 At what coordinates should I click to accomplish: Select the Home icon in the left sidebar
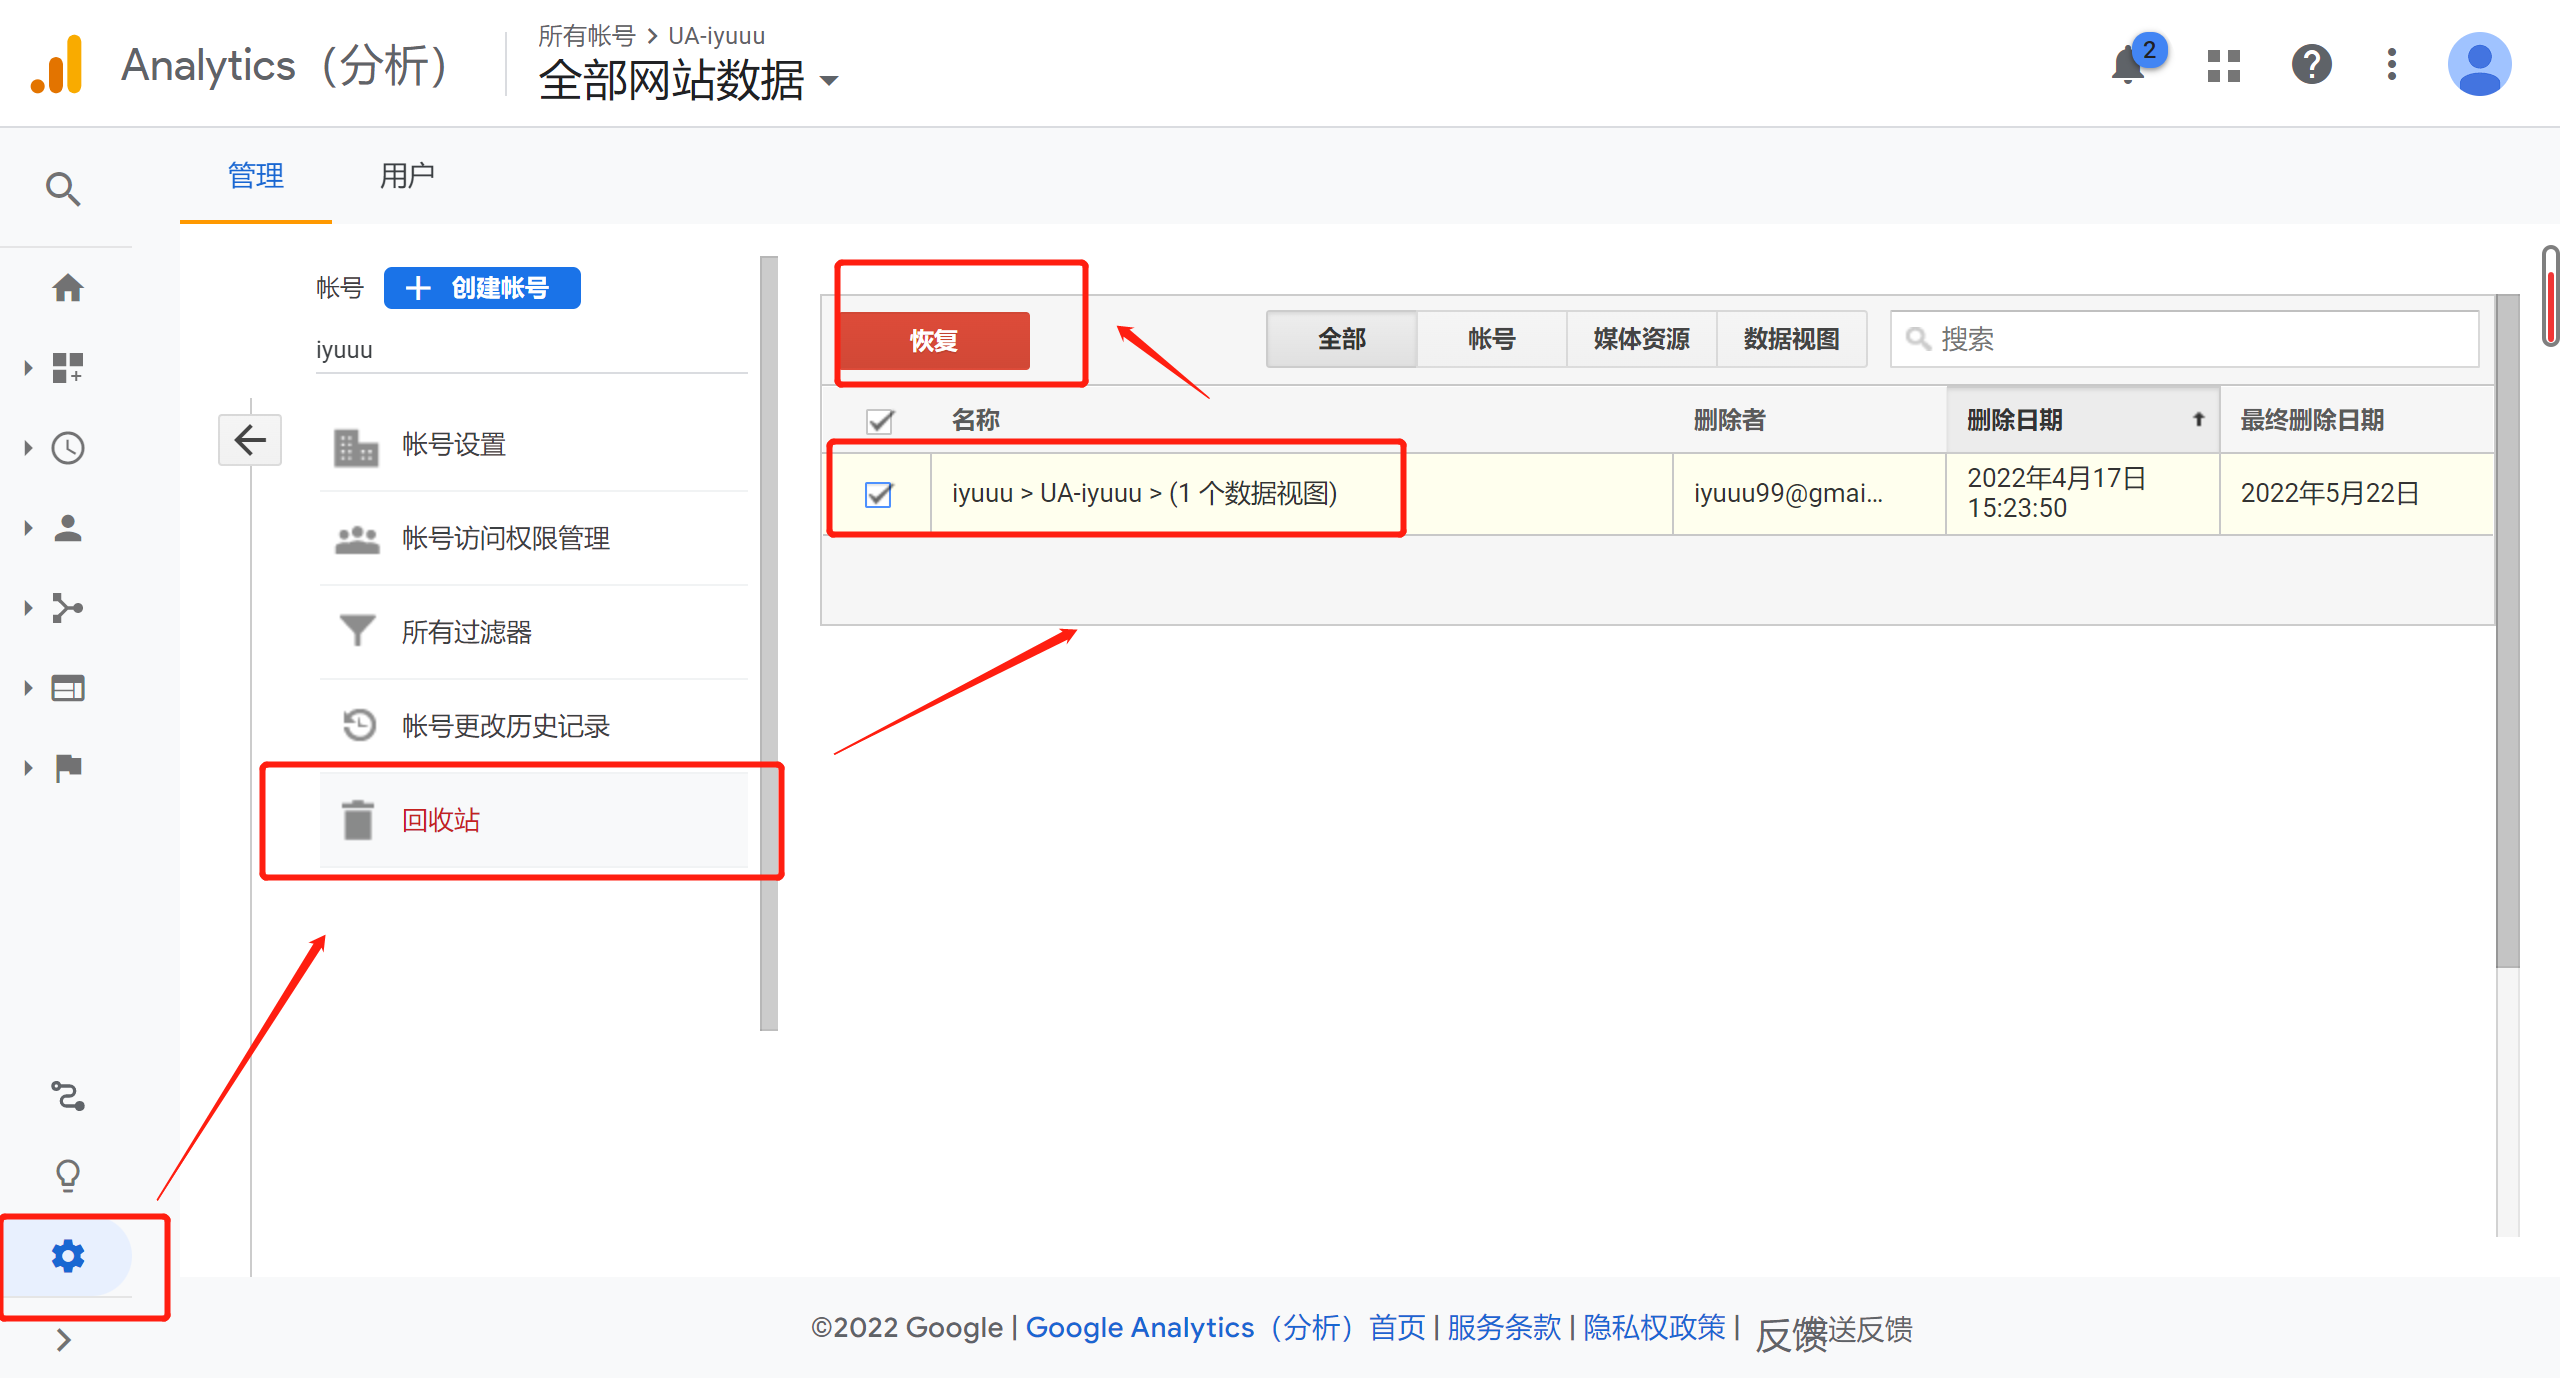tap(67, 287)
